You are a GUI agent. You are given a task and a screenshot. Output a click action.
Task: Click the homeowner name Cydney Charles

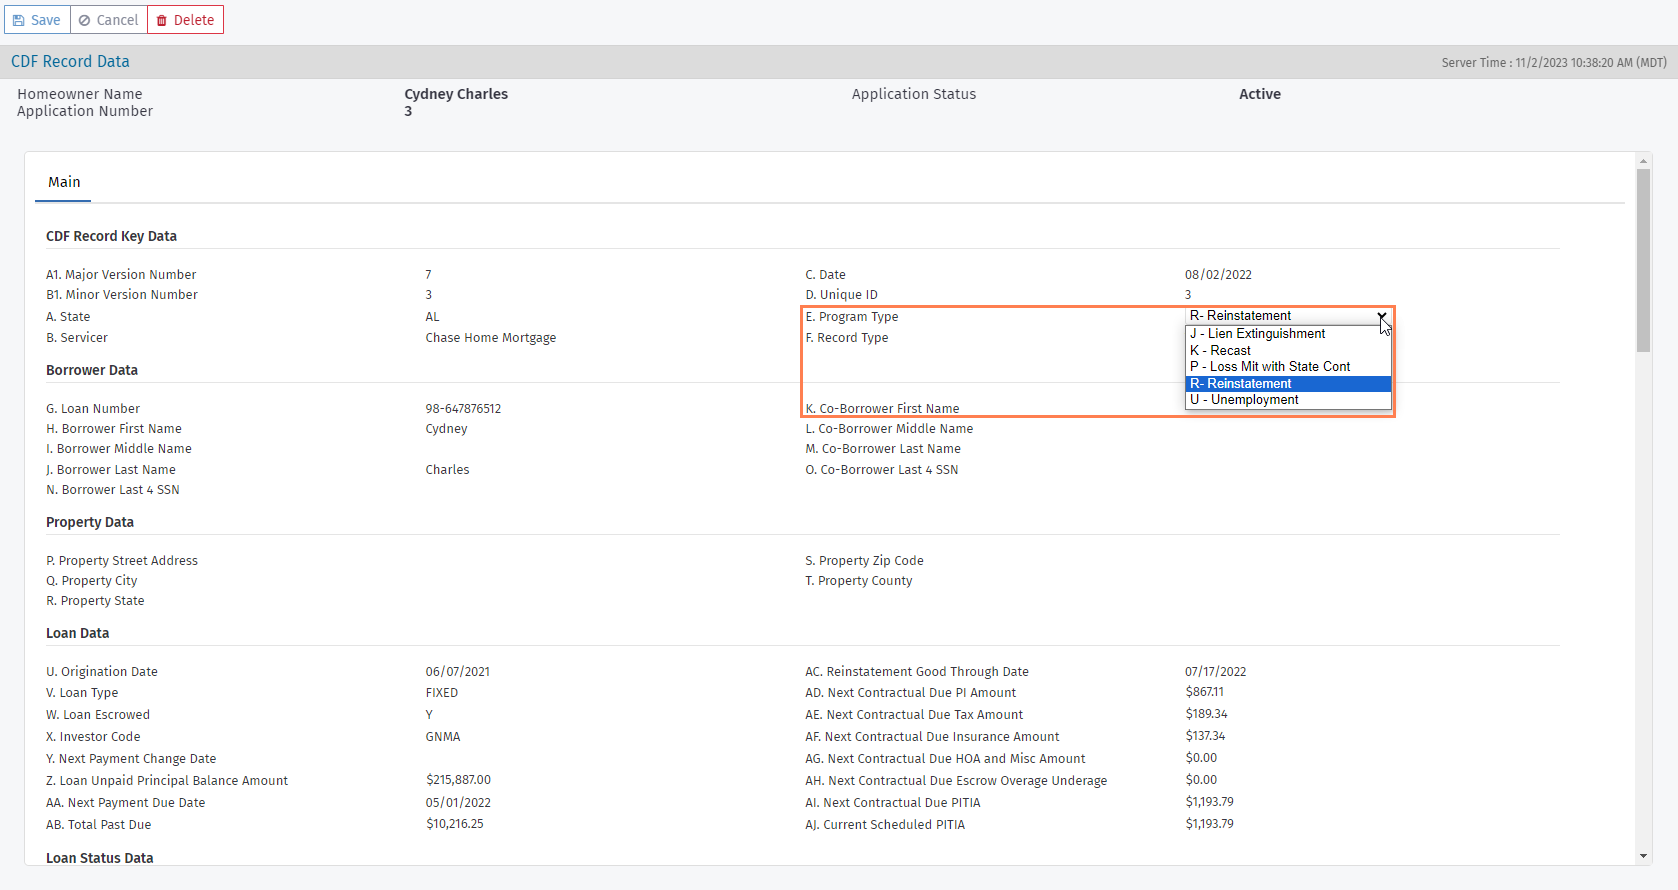pyautogui.click(x=456, y=94)
